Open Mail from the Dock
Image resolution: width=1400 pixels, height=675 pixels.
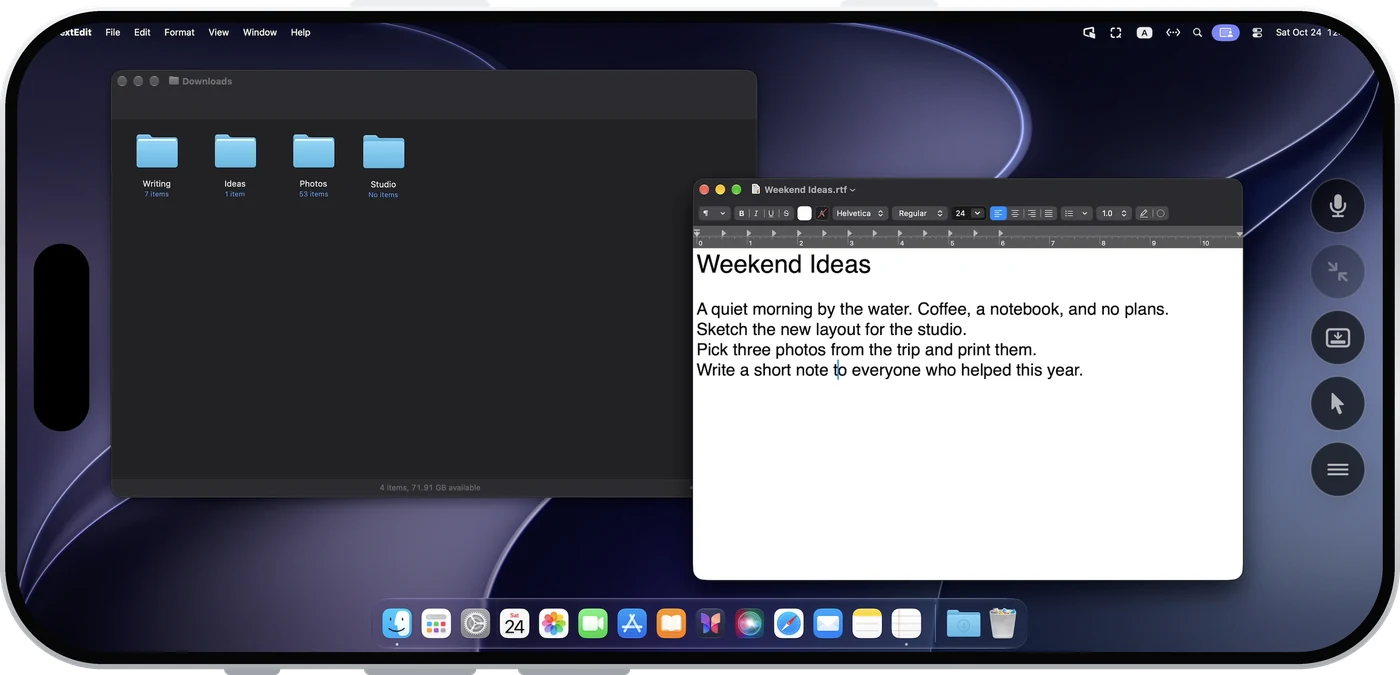[828, 624]
